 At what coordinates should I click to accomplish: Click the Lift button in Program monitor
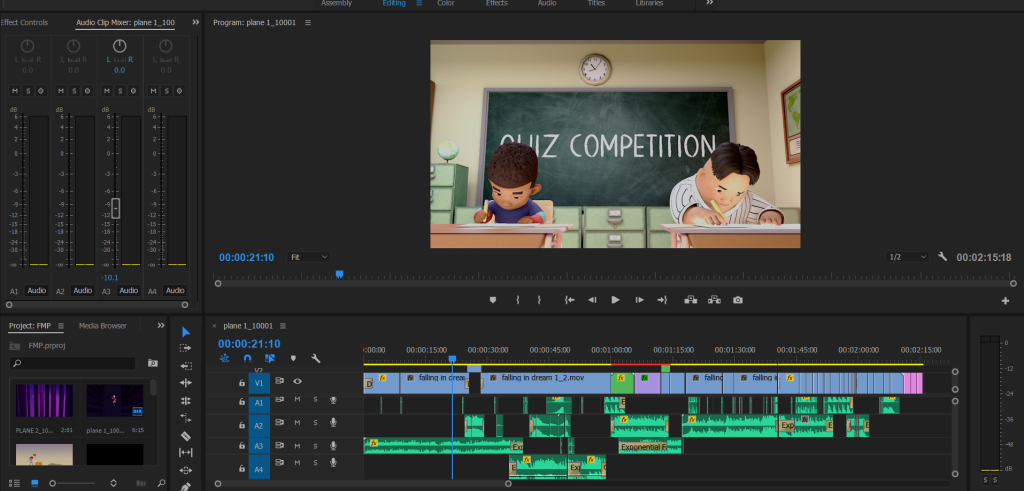(690, 300)
